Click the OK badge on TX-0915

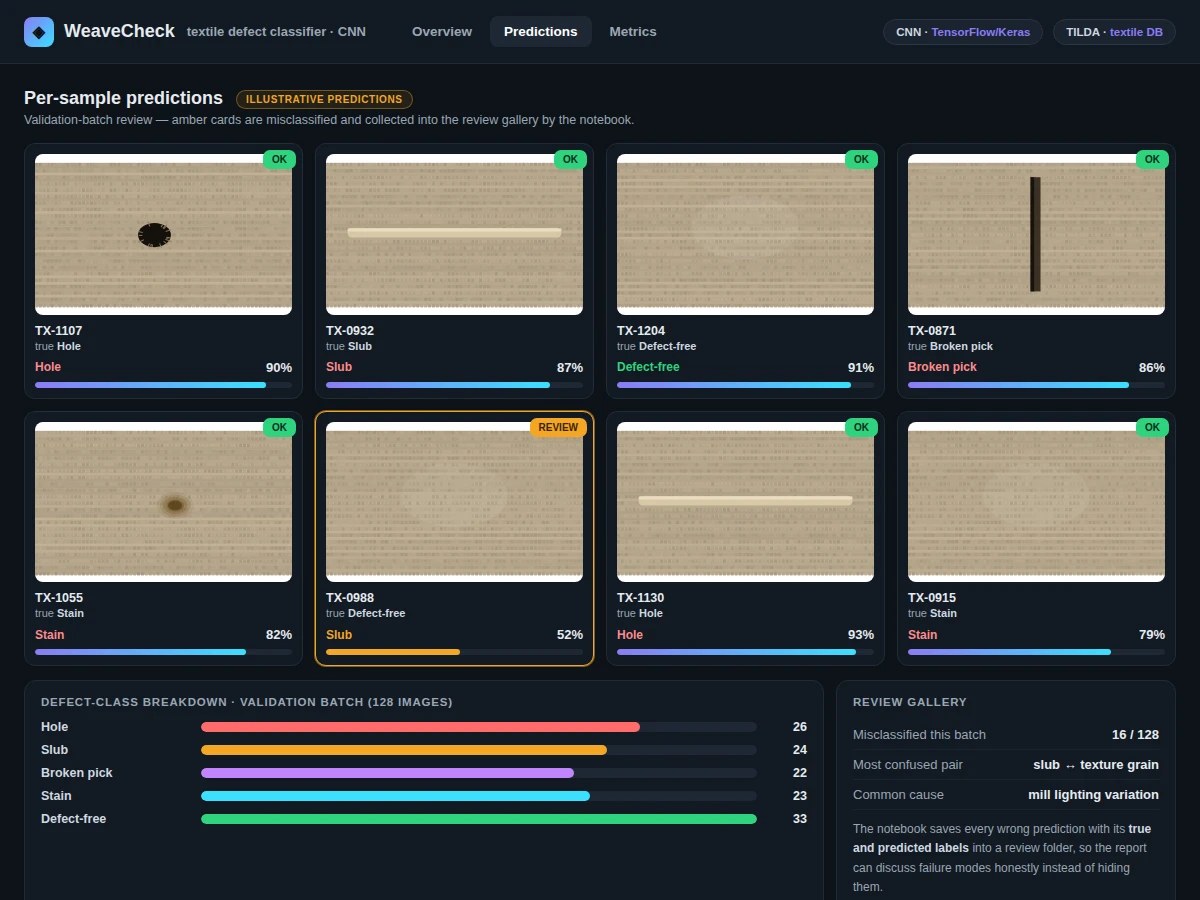(1152, 427)
